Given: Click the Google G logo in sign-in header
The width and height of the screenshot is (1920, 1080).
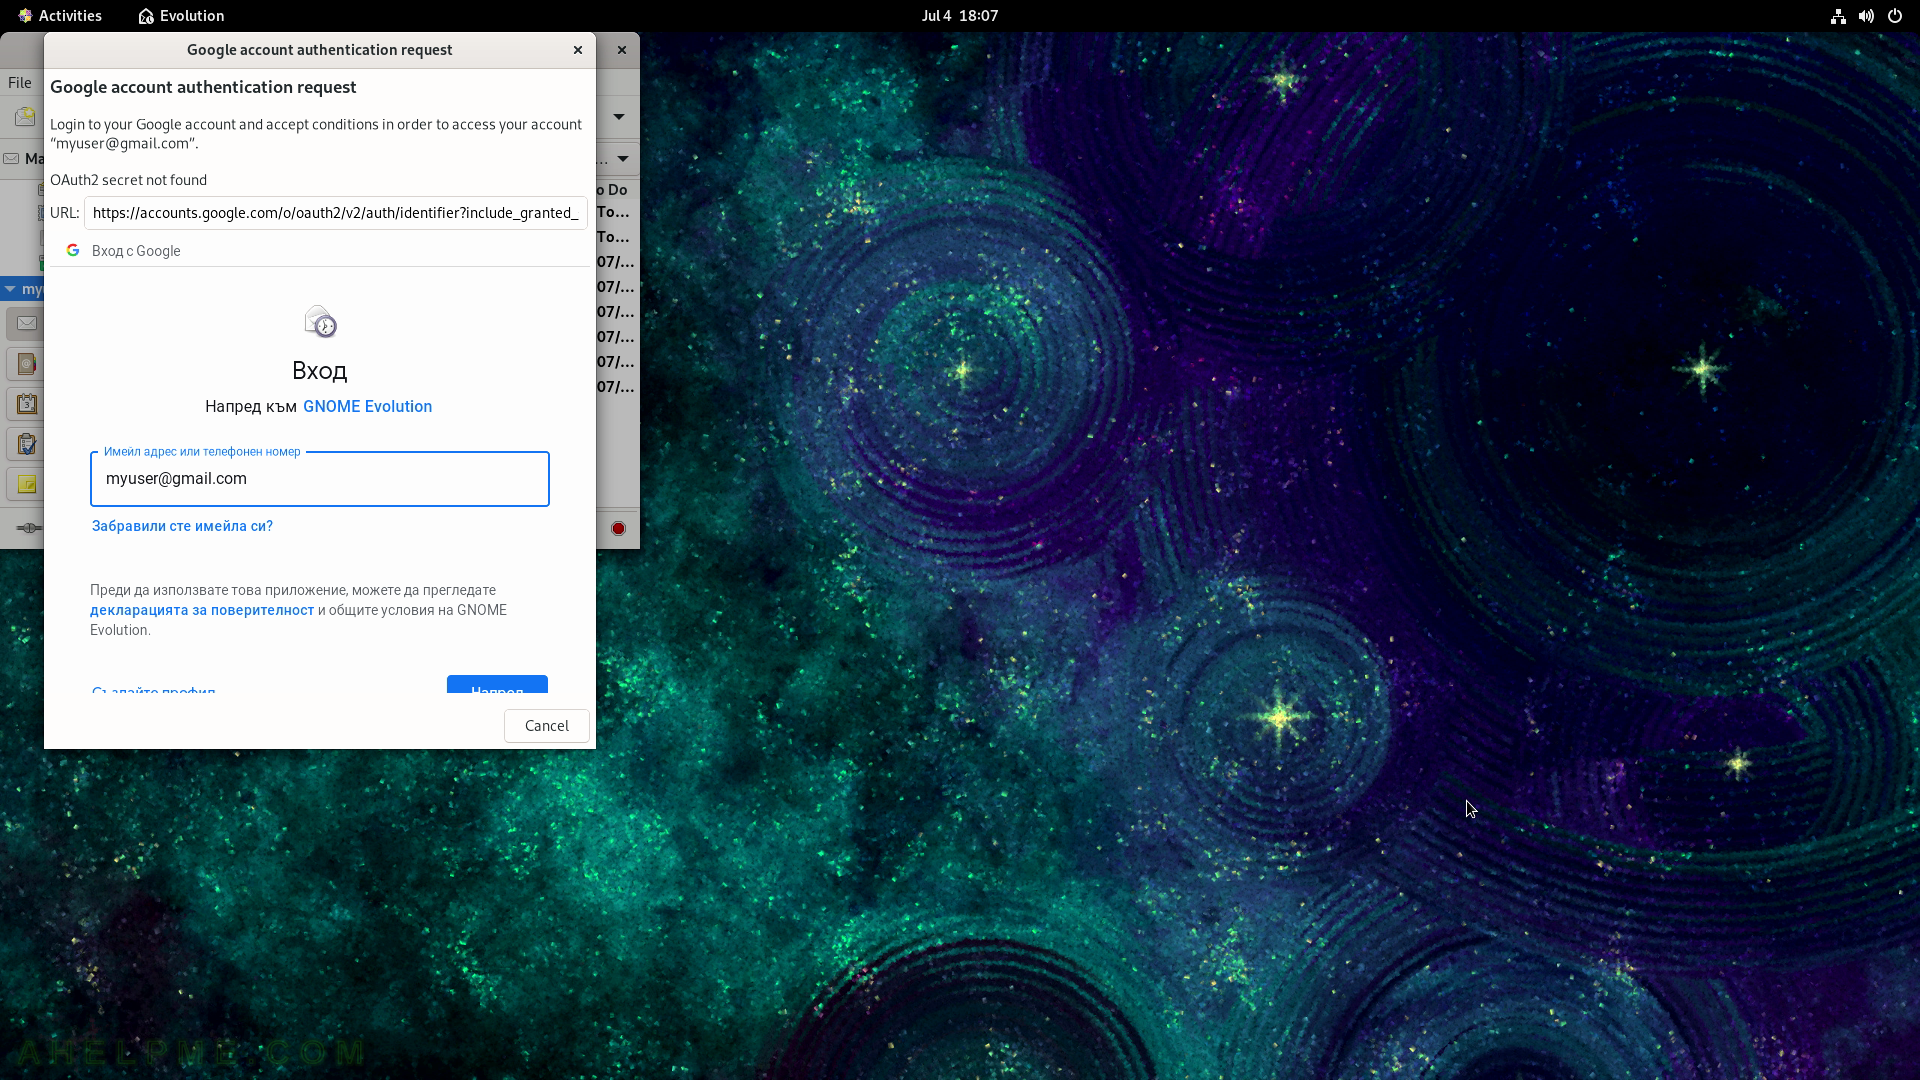Looking at the screenshot, I should (73, 250).
